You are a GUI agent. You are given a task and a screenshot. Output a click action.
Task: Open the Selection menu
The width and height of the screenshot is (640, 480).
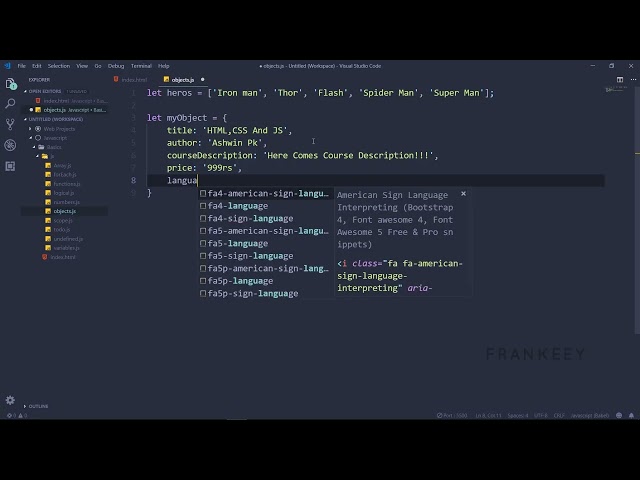(x=59, y=66)
